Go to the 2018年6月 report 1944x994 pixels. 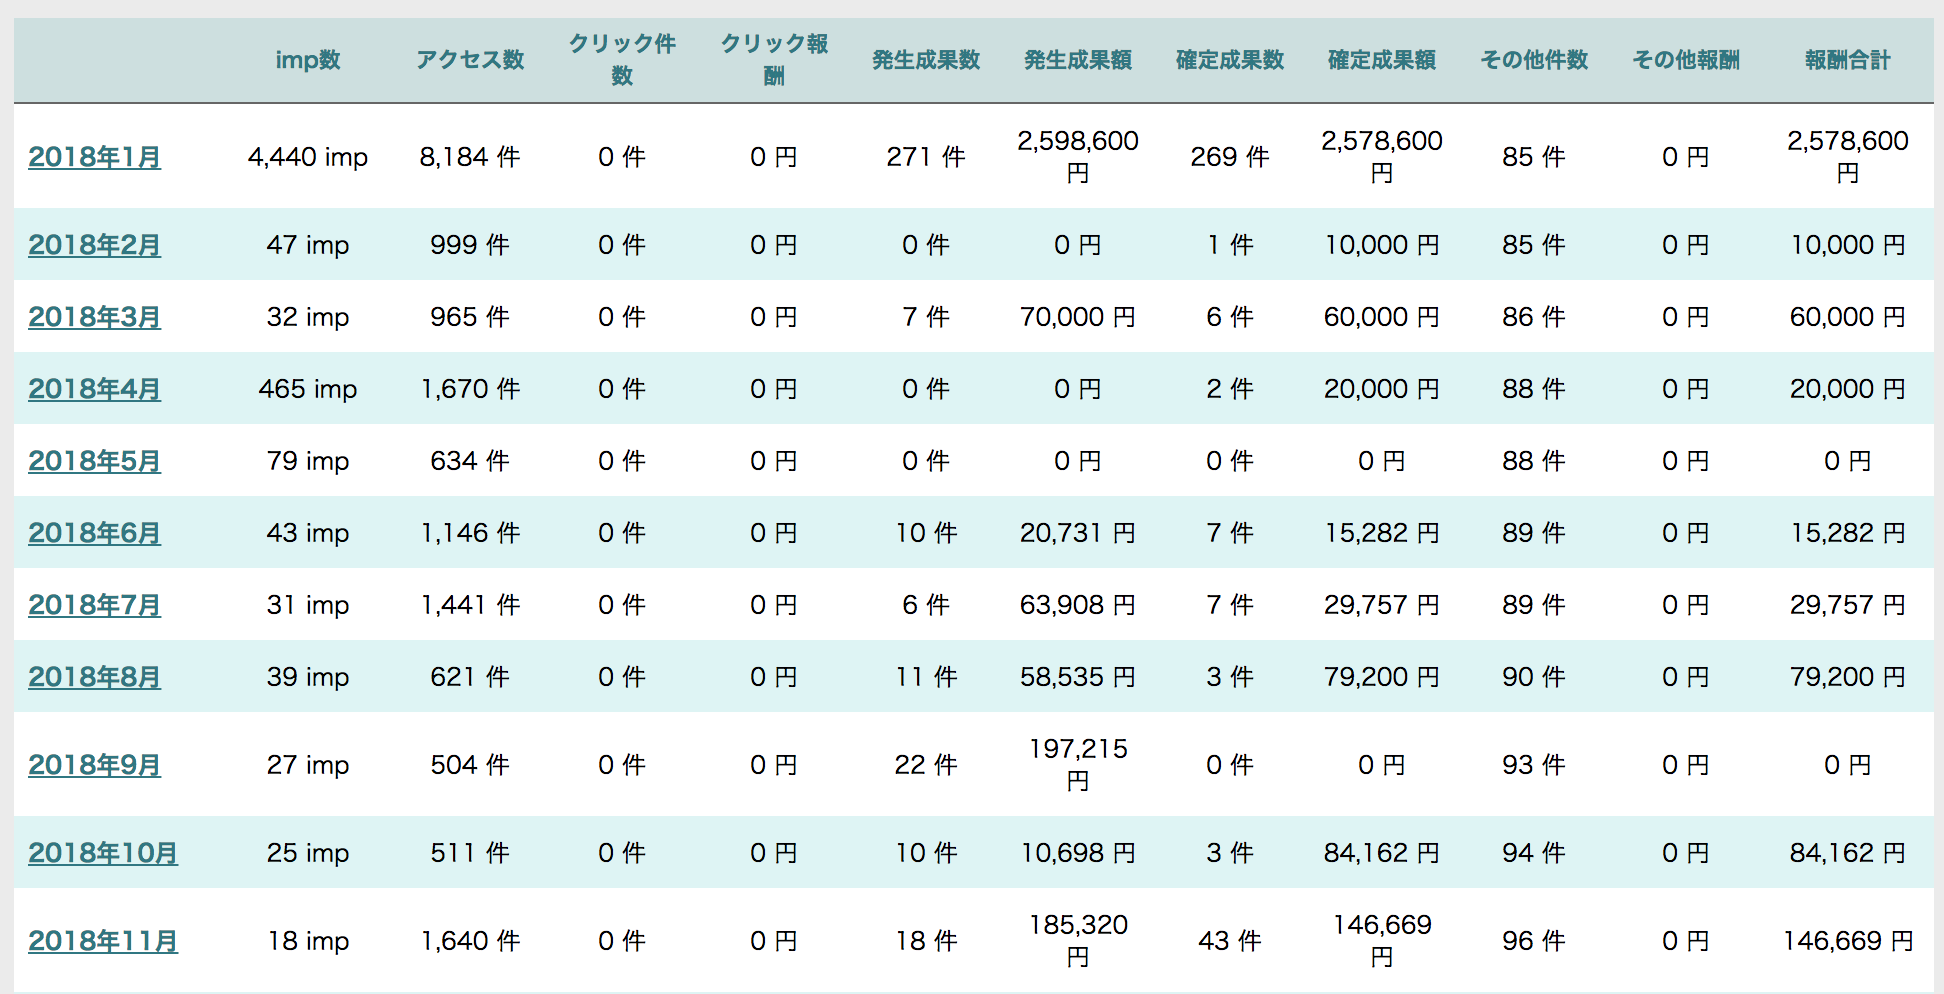(94, 533)
